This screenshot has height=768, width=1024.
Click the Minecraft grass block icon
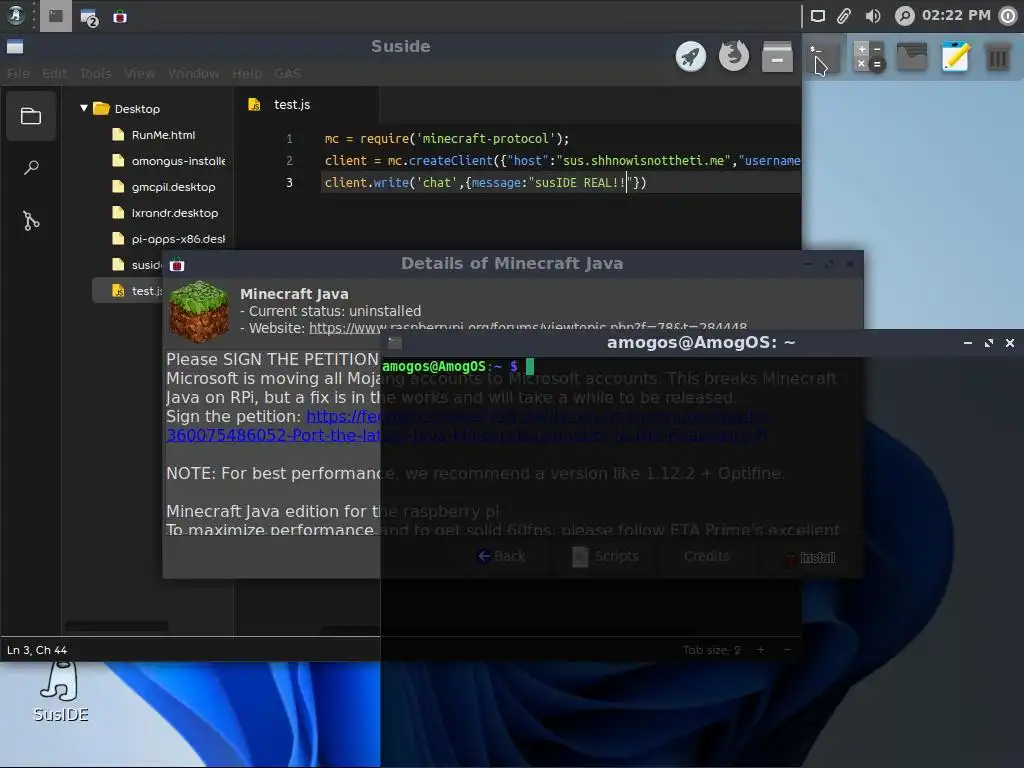pos(199,312)
